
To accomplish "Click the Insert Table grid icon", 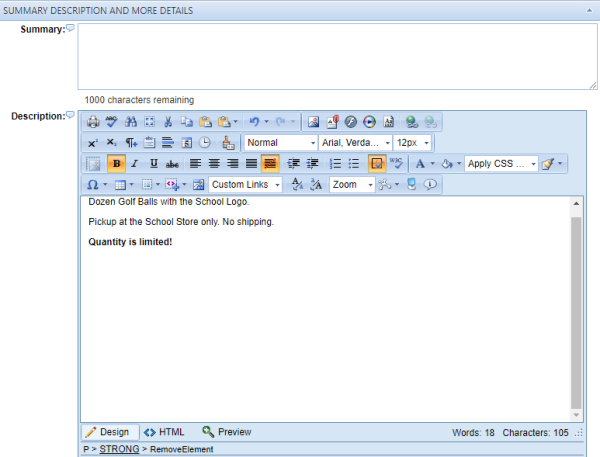I will (x=120, y=184).
